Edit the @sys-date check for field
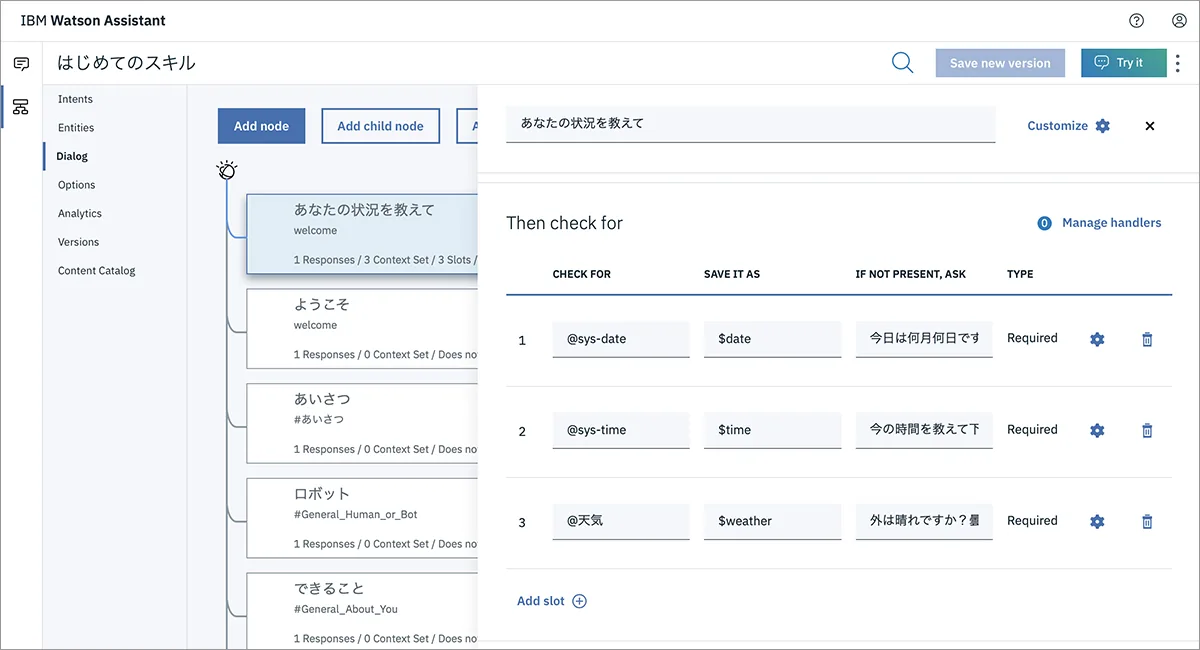 pos(621,339)
